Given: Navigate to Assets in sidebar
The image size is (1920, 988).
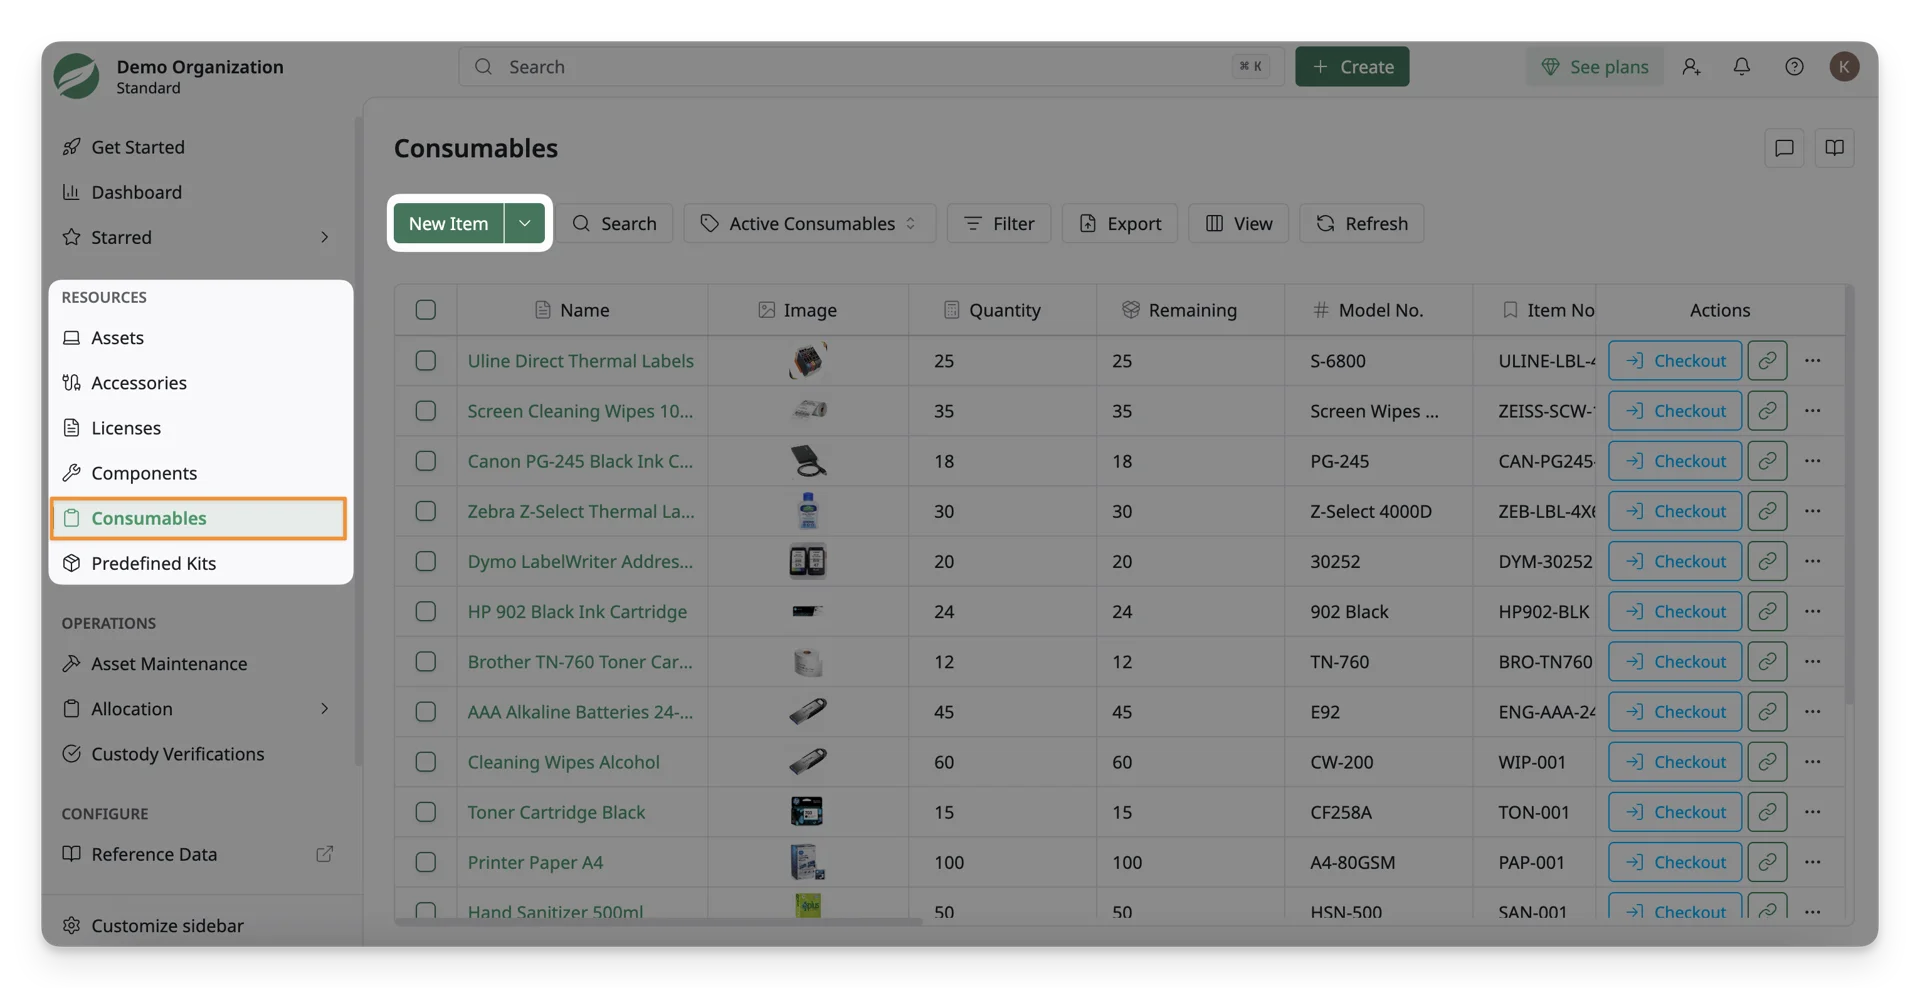Looking at the screenshot, I should coord(197,338).
